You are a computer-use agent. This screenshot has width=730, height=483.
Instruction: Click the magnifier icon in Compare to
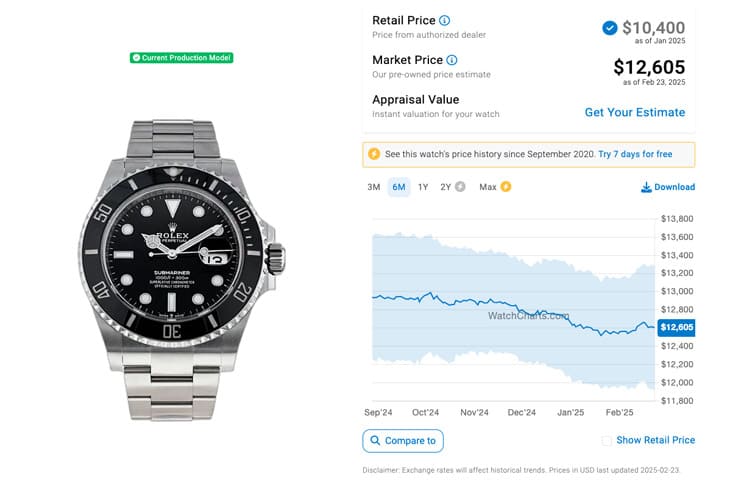375,440
